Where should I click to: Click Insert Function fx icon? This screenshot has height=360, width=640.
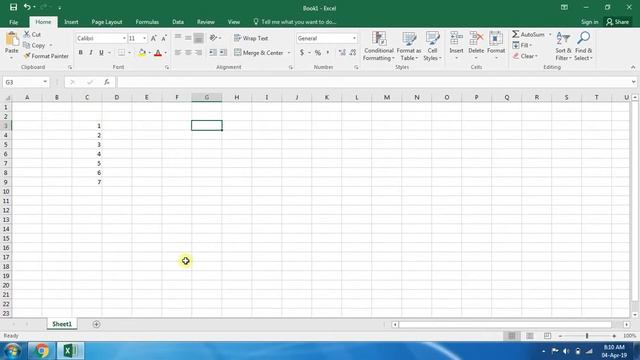pyautogui.click(x=107, y=82)
